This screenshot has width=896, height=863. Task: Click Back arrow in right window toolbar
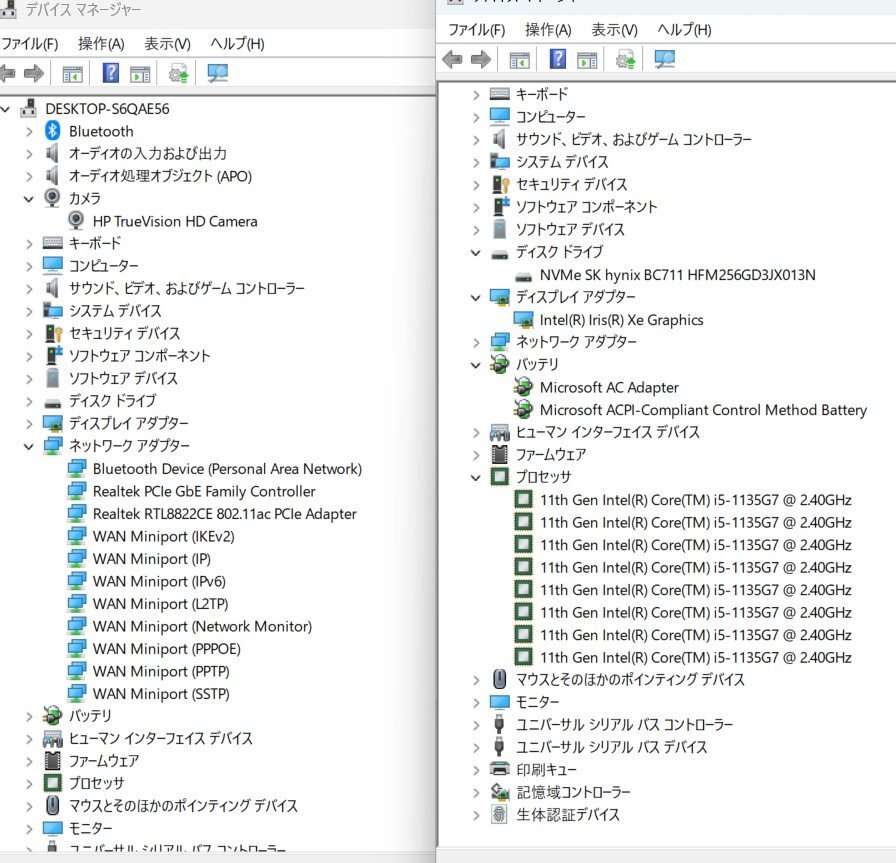click(453, 59)
